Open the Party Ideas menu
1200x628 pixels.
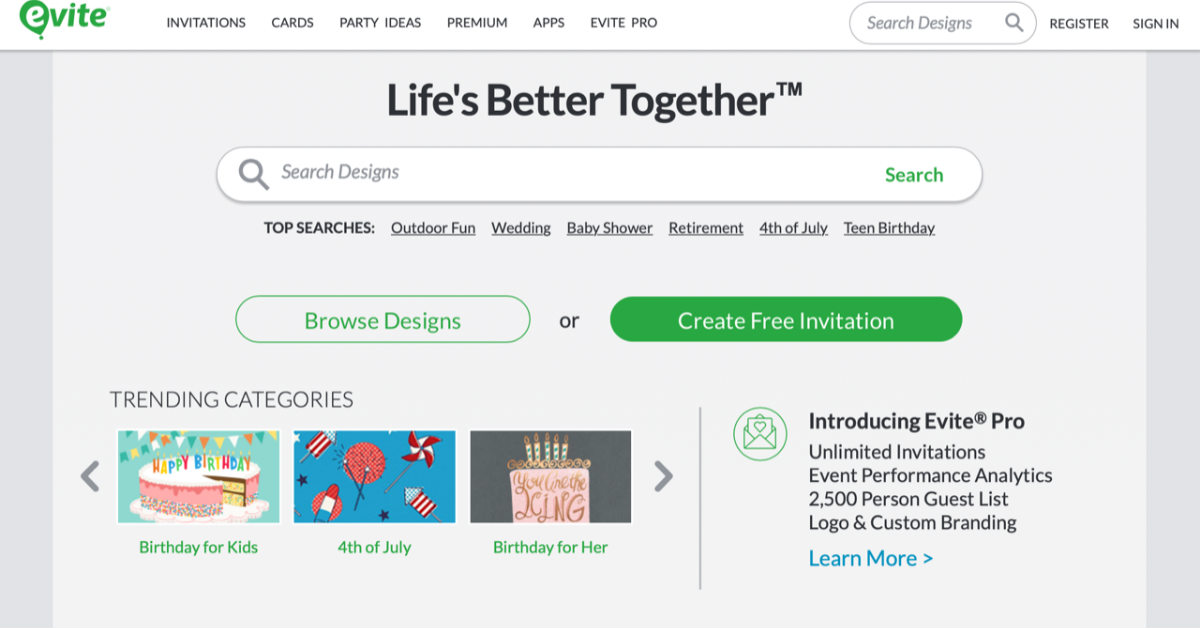pyautogui.click(x=380, y=23)
